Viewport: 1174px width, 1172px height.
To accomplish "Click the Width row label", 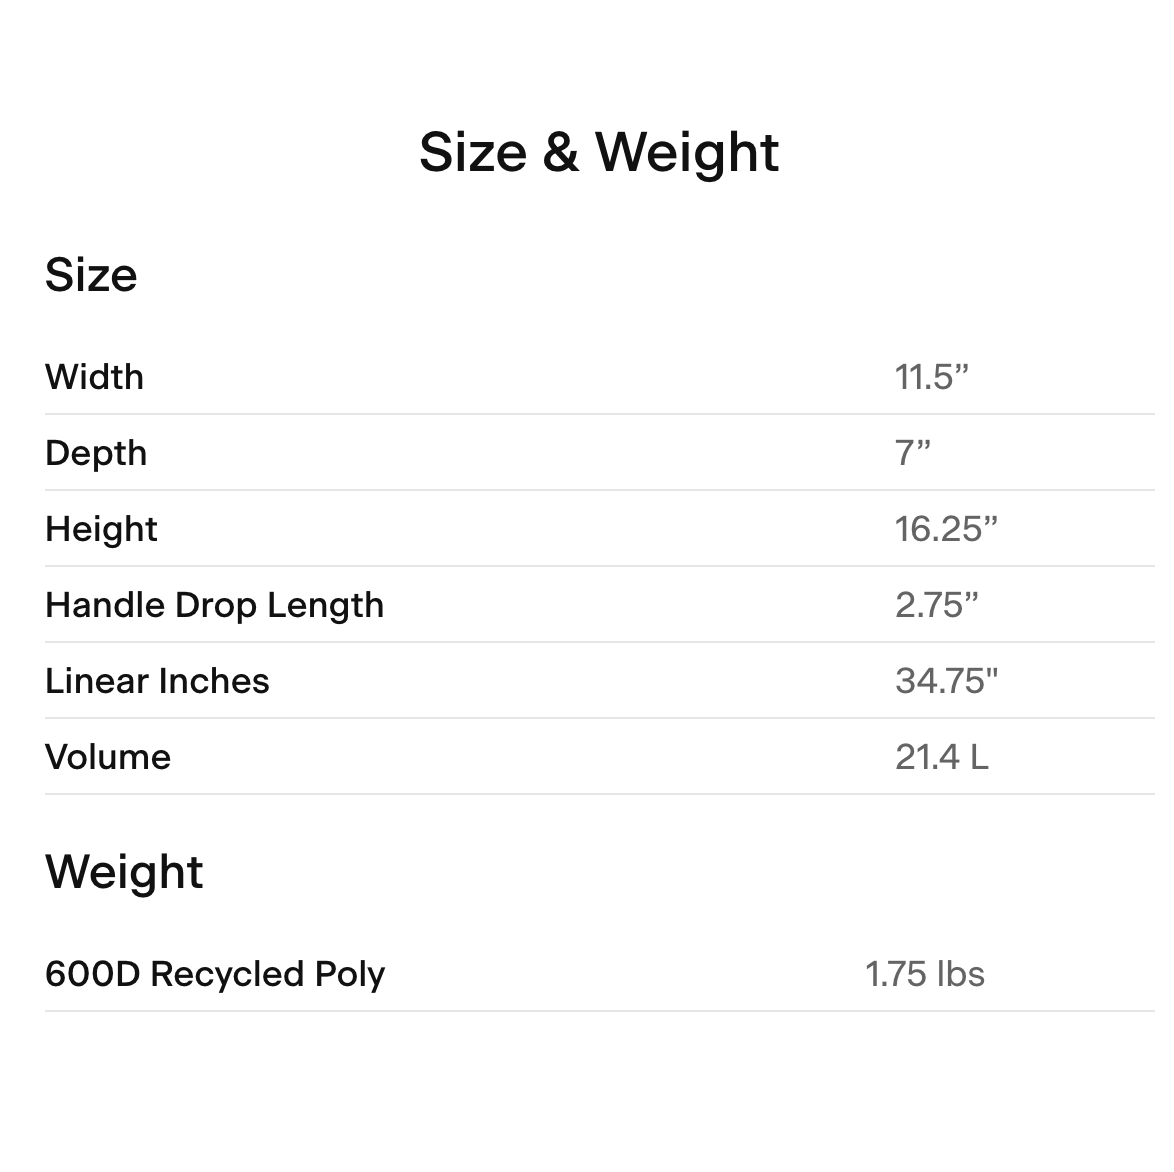I will click(94, 377).
